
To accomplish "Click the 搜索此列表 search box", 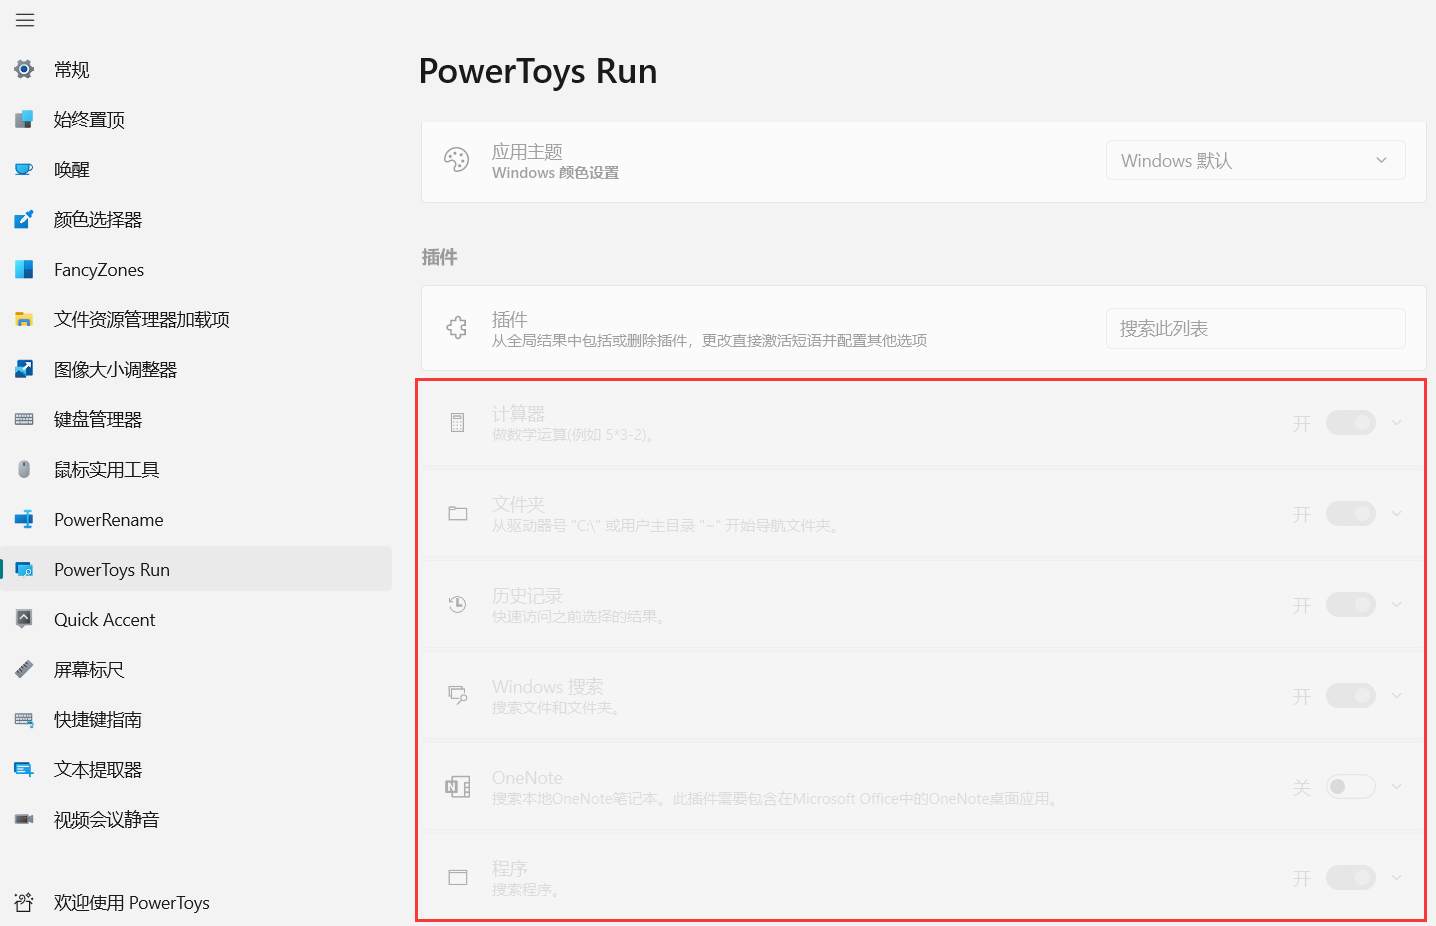I will [x=1255, y=328].
